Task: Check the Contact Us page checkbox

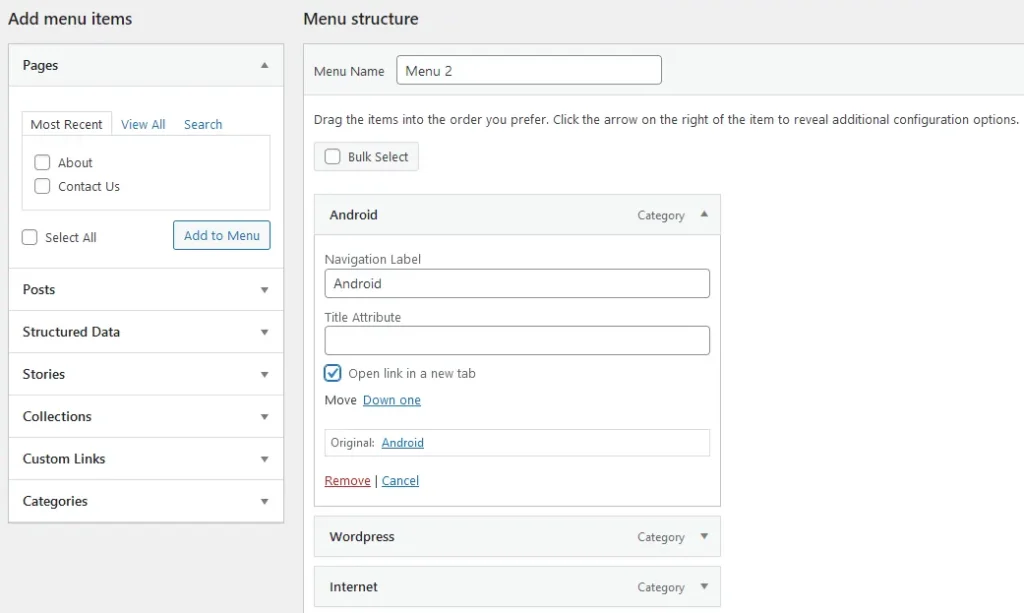Action: [x=42, y=186]
